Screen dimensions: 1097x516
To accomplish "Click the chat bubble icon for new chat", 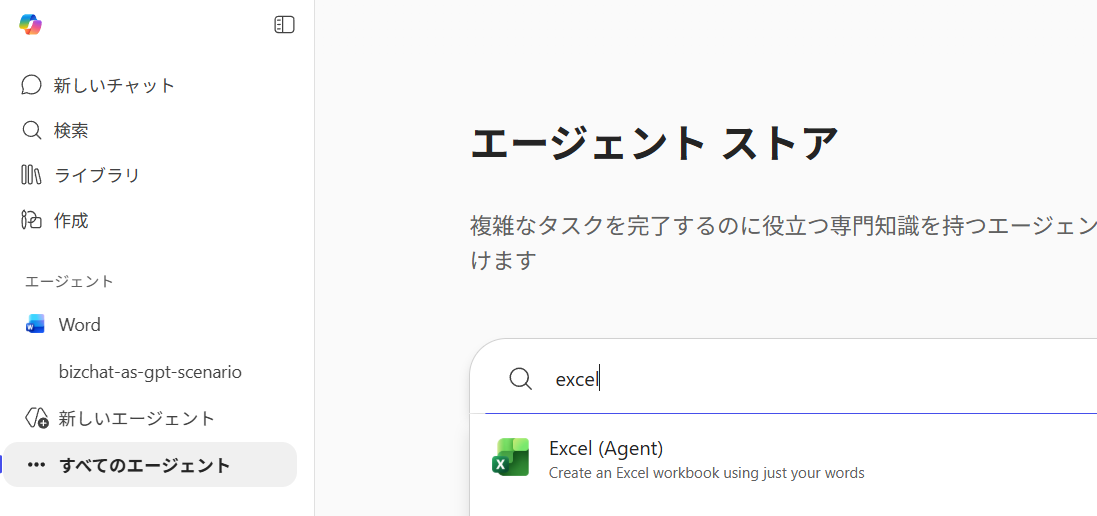I will (31, 85).
